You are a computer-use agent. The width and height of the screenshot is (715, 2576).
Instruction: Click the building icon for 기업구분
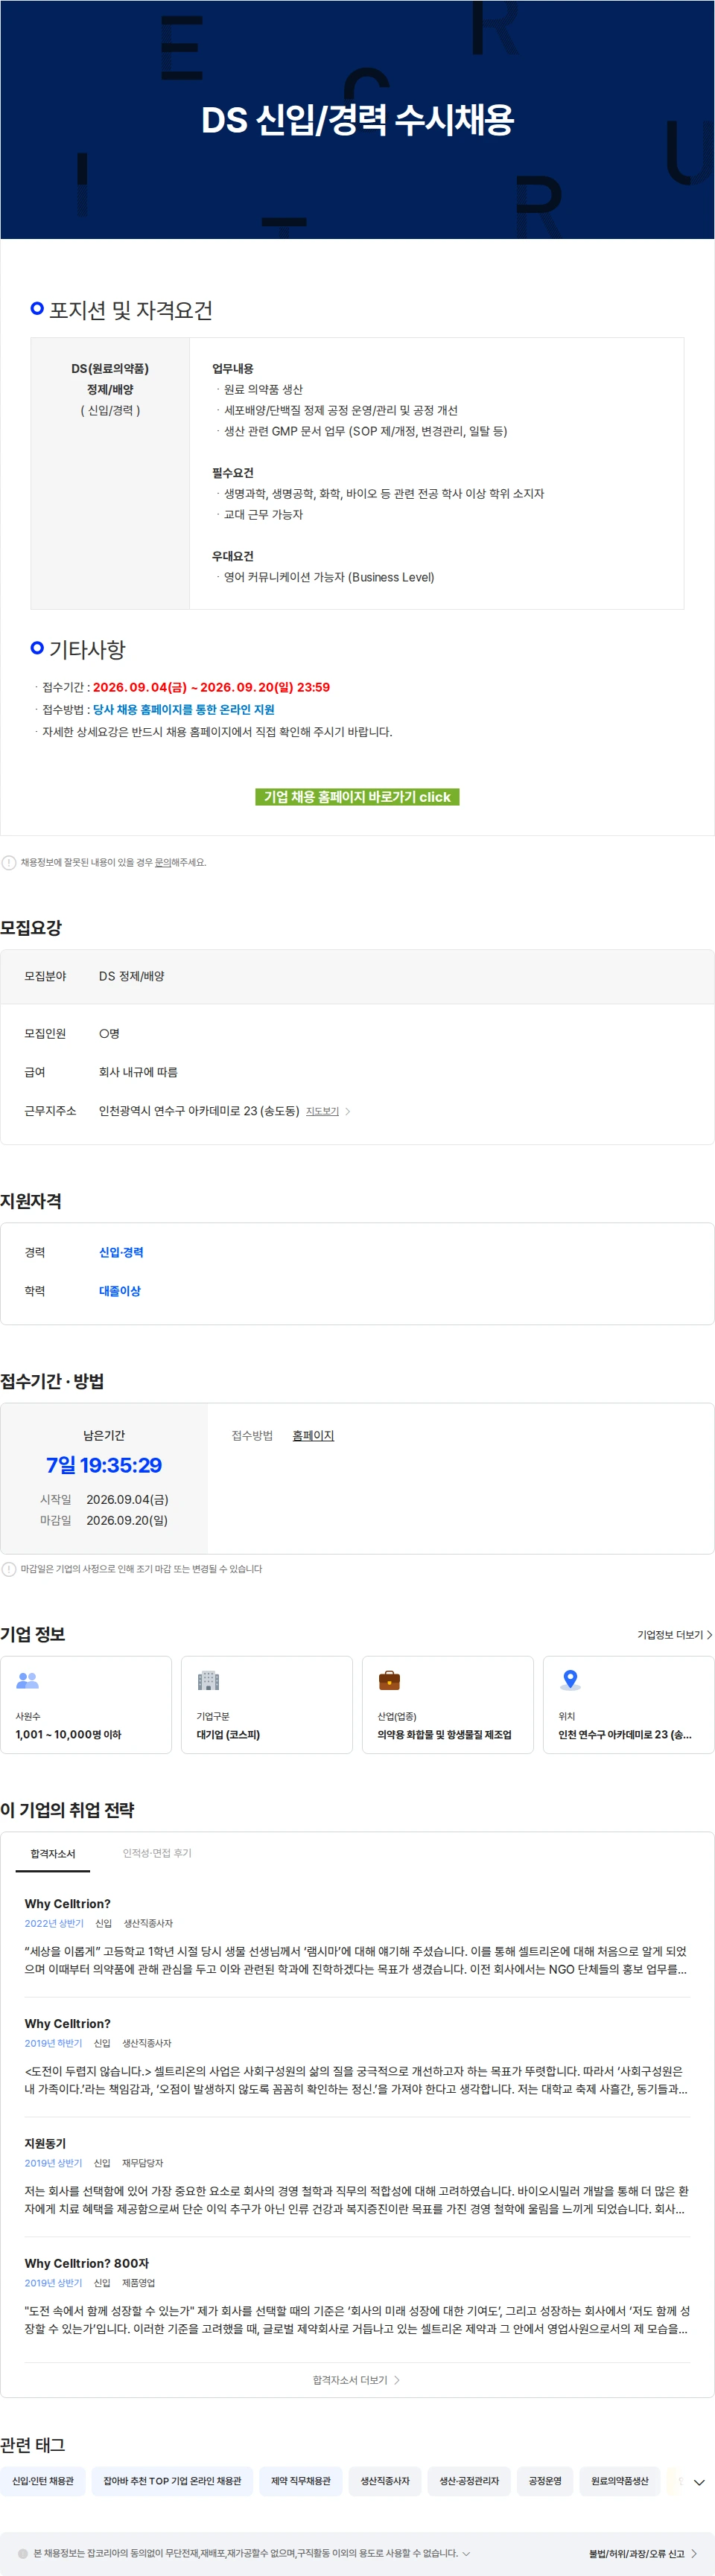(x=208, y=1680)
